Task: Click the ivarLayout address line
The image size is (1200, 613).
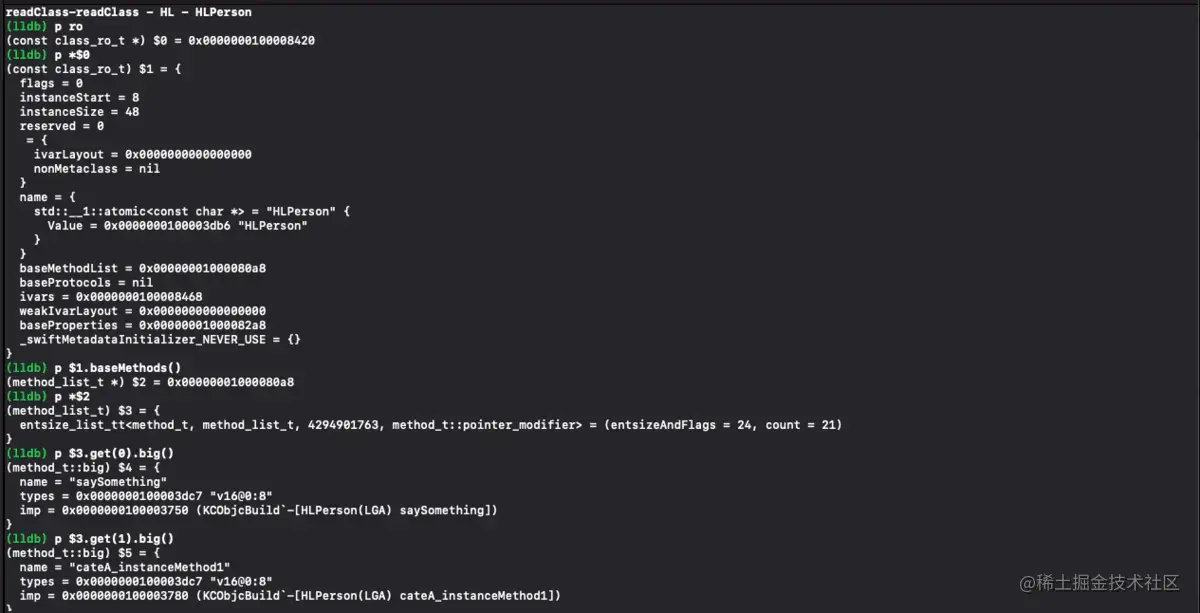Action: (x=142, y=155)
